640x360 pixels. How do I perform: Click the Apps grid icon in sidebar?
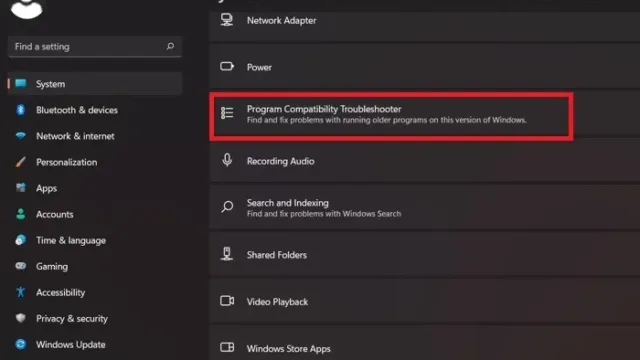click(x=20, y=188)
